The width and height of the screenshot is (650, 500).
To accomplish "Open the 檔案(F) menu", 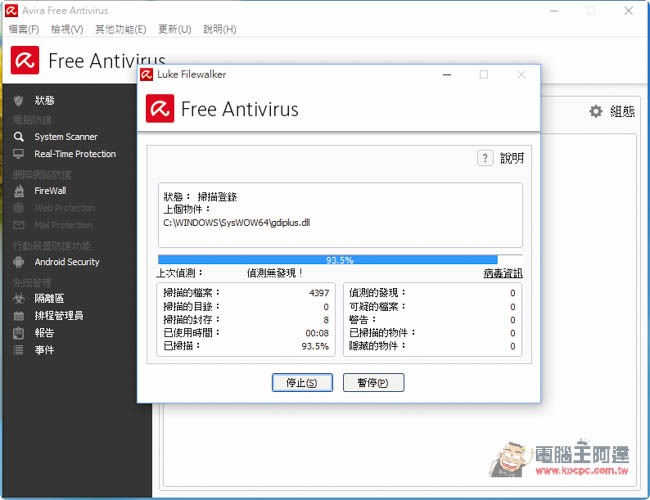I will click(24, 29).
